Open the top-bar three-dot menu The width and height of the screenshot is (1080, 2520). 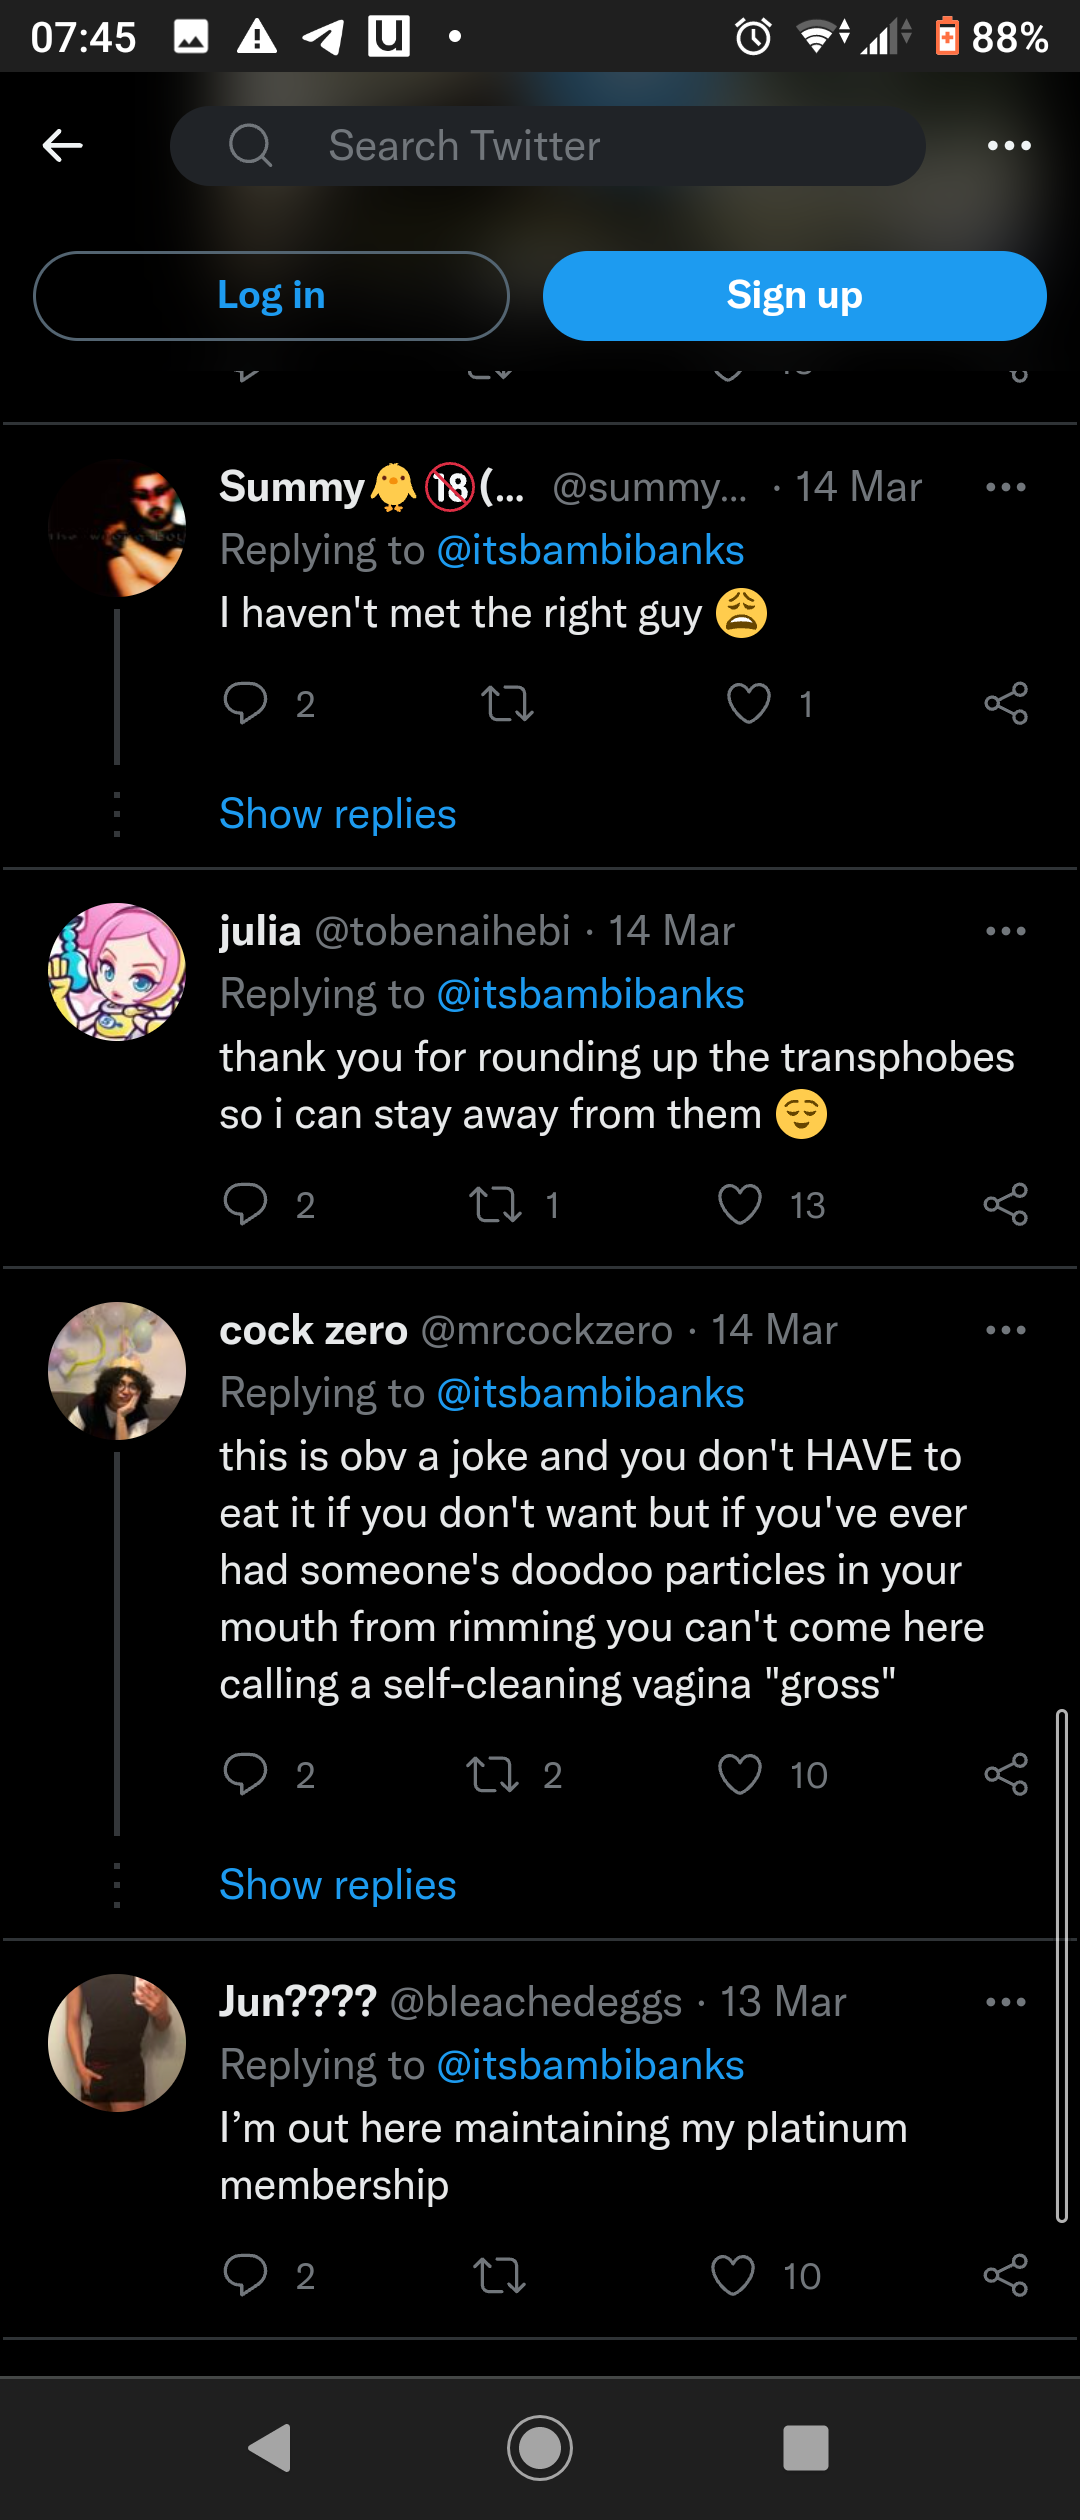(1008, 146)
